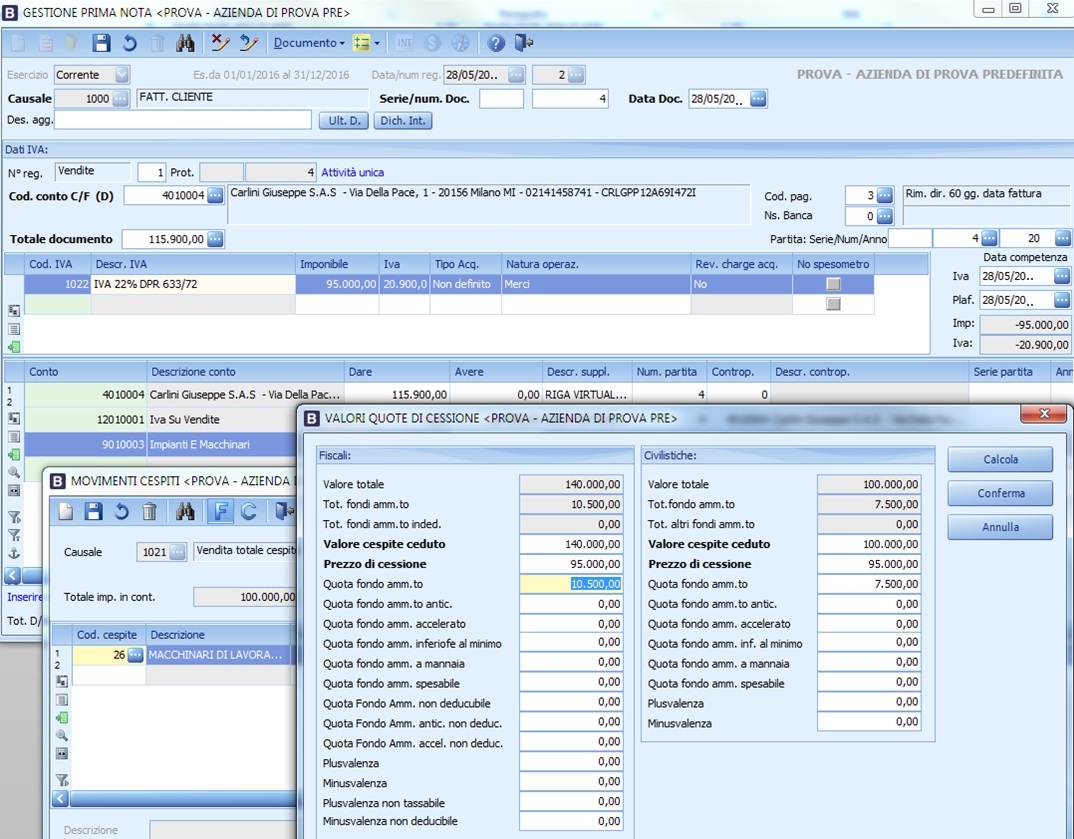
Task: Toggle the C (civilistic) button in Movimenti Cespiti
Action: [248, 512]
